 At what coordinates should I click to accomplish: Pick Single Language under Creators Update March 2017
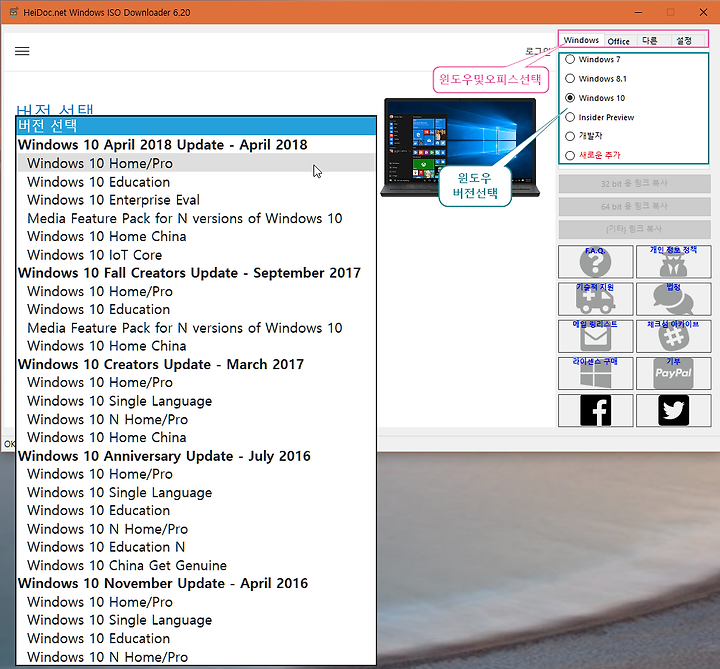(196, 401)
